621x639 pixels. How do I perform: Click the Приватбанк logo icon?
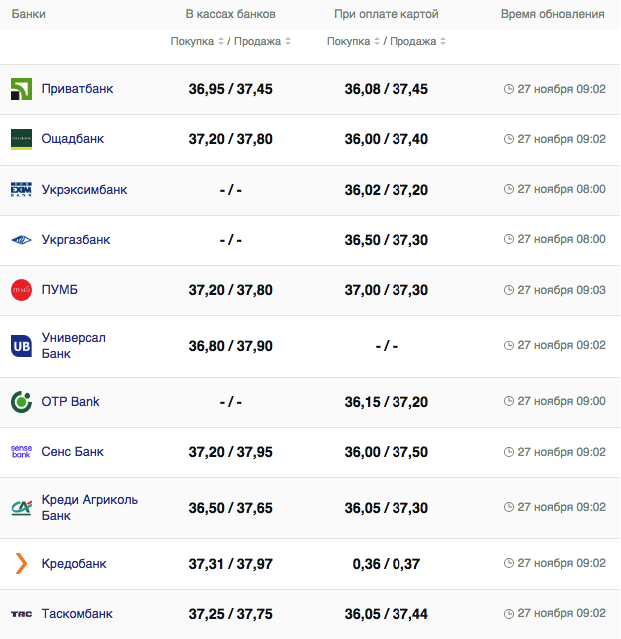pos(21,89)
